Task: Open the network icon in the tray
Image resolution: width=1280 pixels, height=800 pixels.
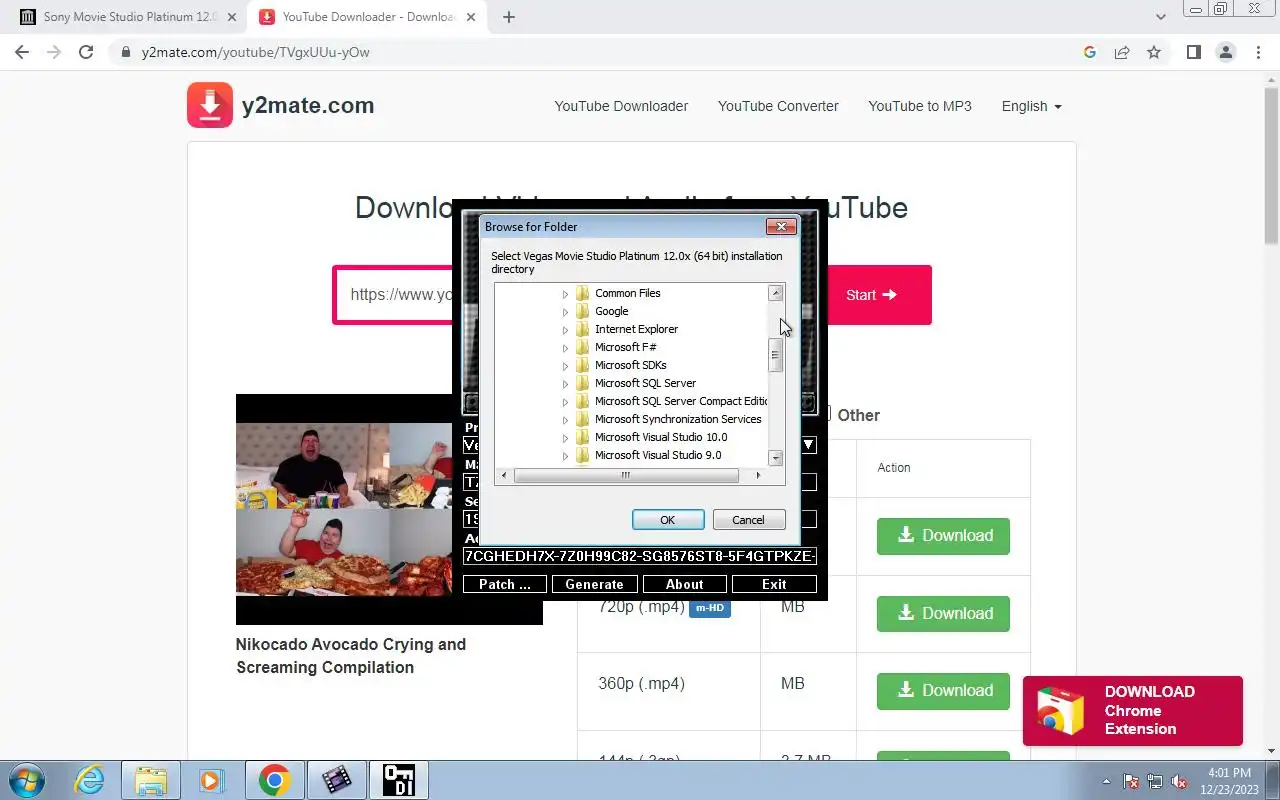Action: 1155,781
